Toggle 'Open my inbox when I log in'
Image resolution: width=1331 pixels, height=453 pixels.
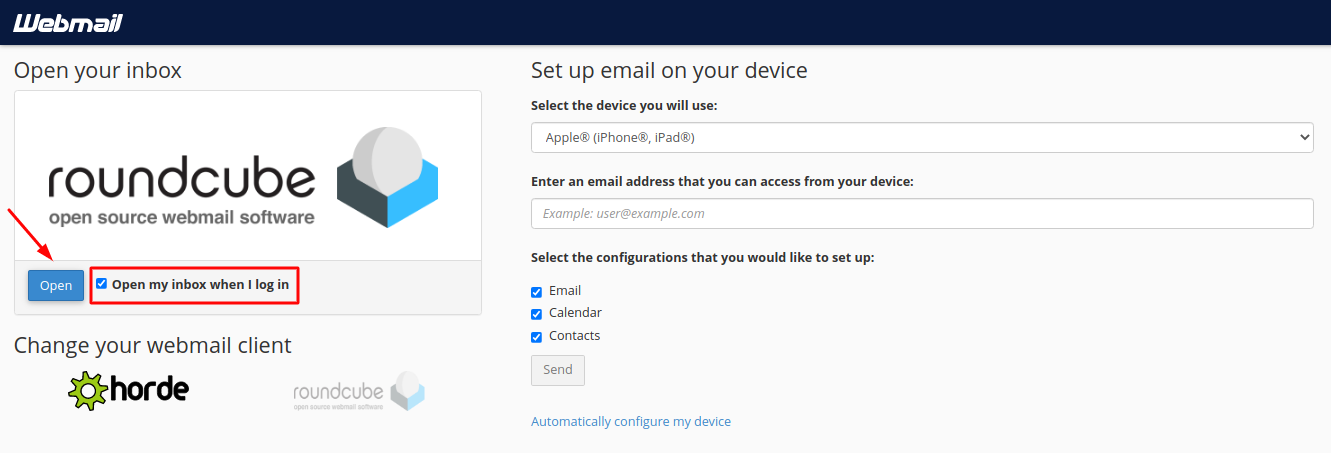point(101,284)
